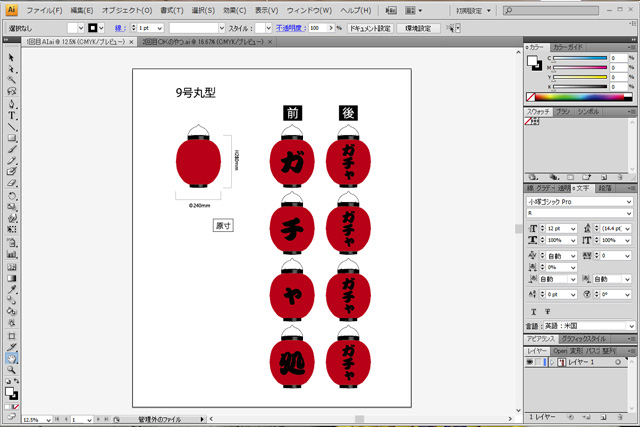Click new swatch icon in Swatches panel
The image size is (640, 427).
604,177
